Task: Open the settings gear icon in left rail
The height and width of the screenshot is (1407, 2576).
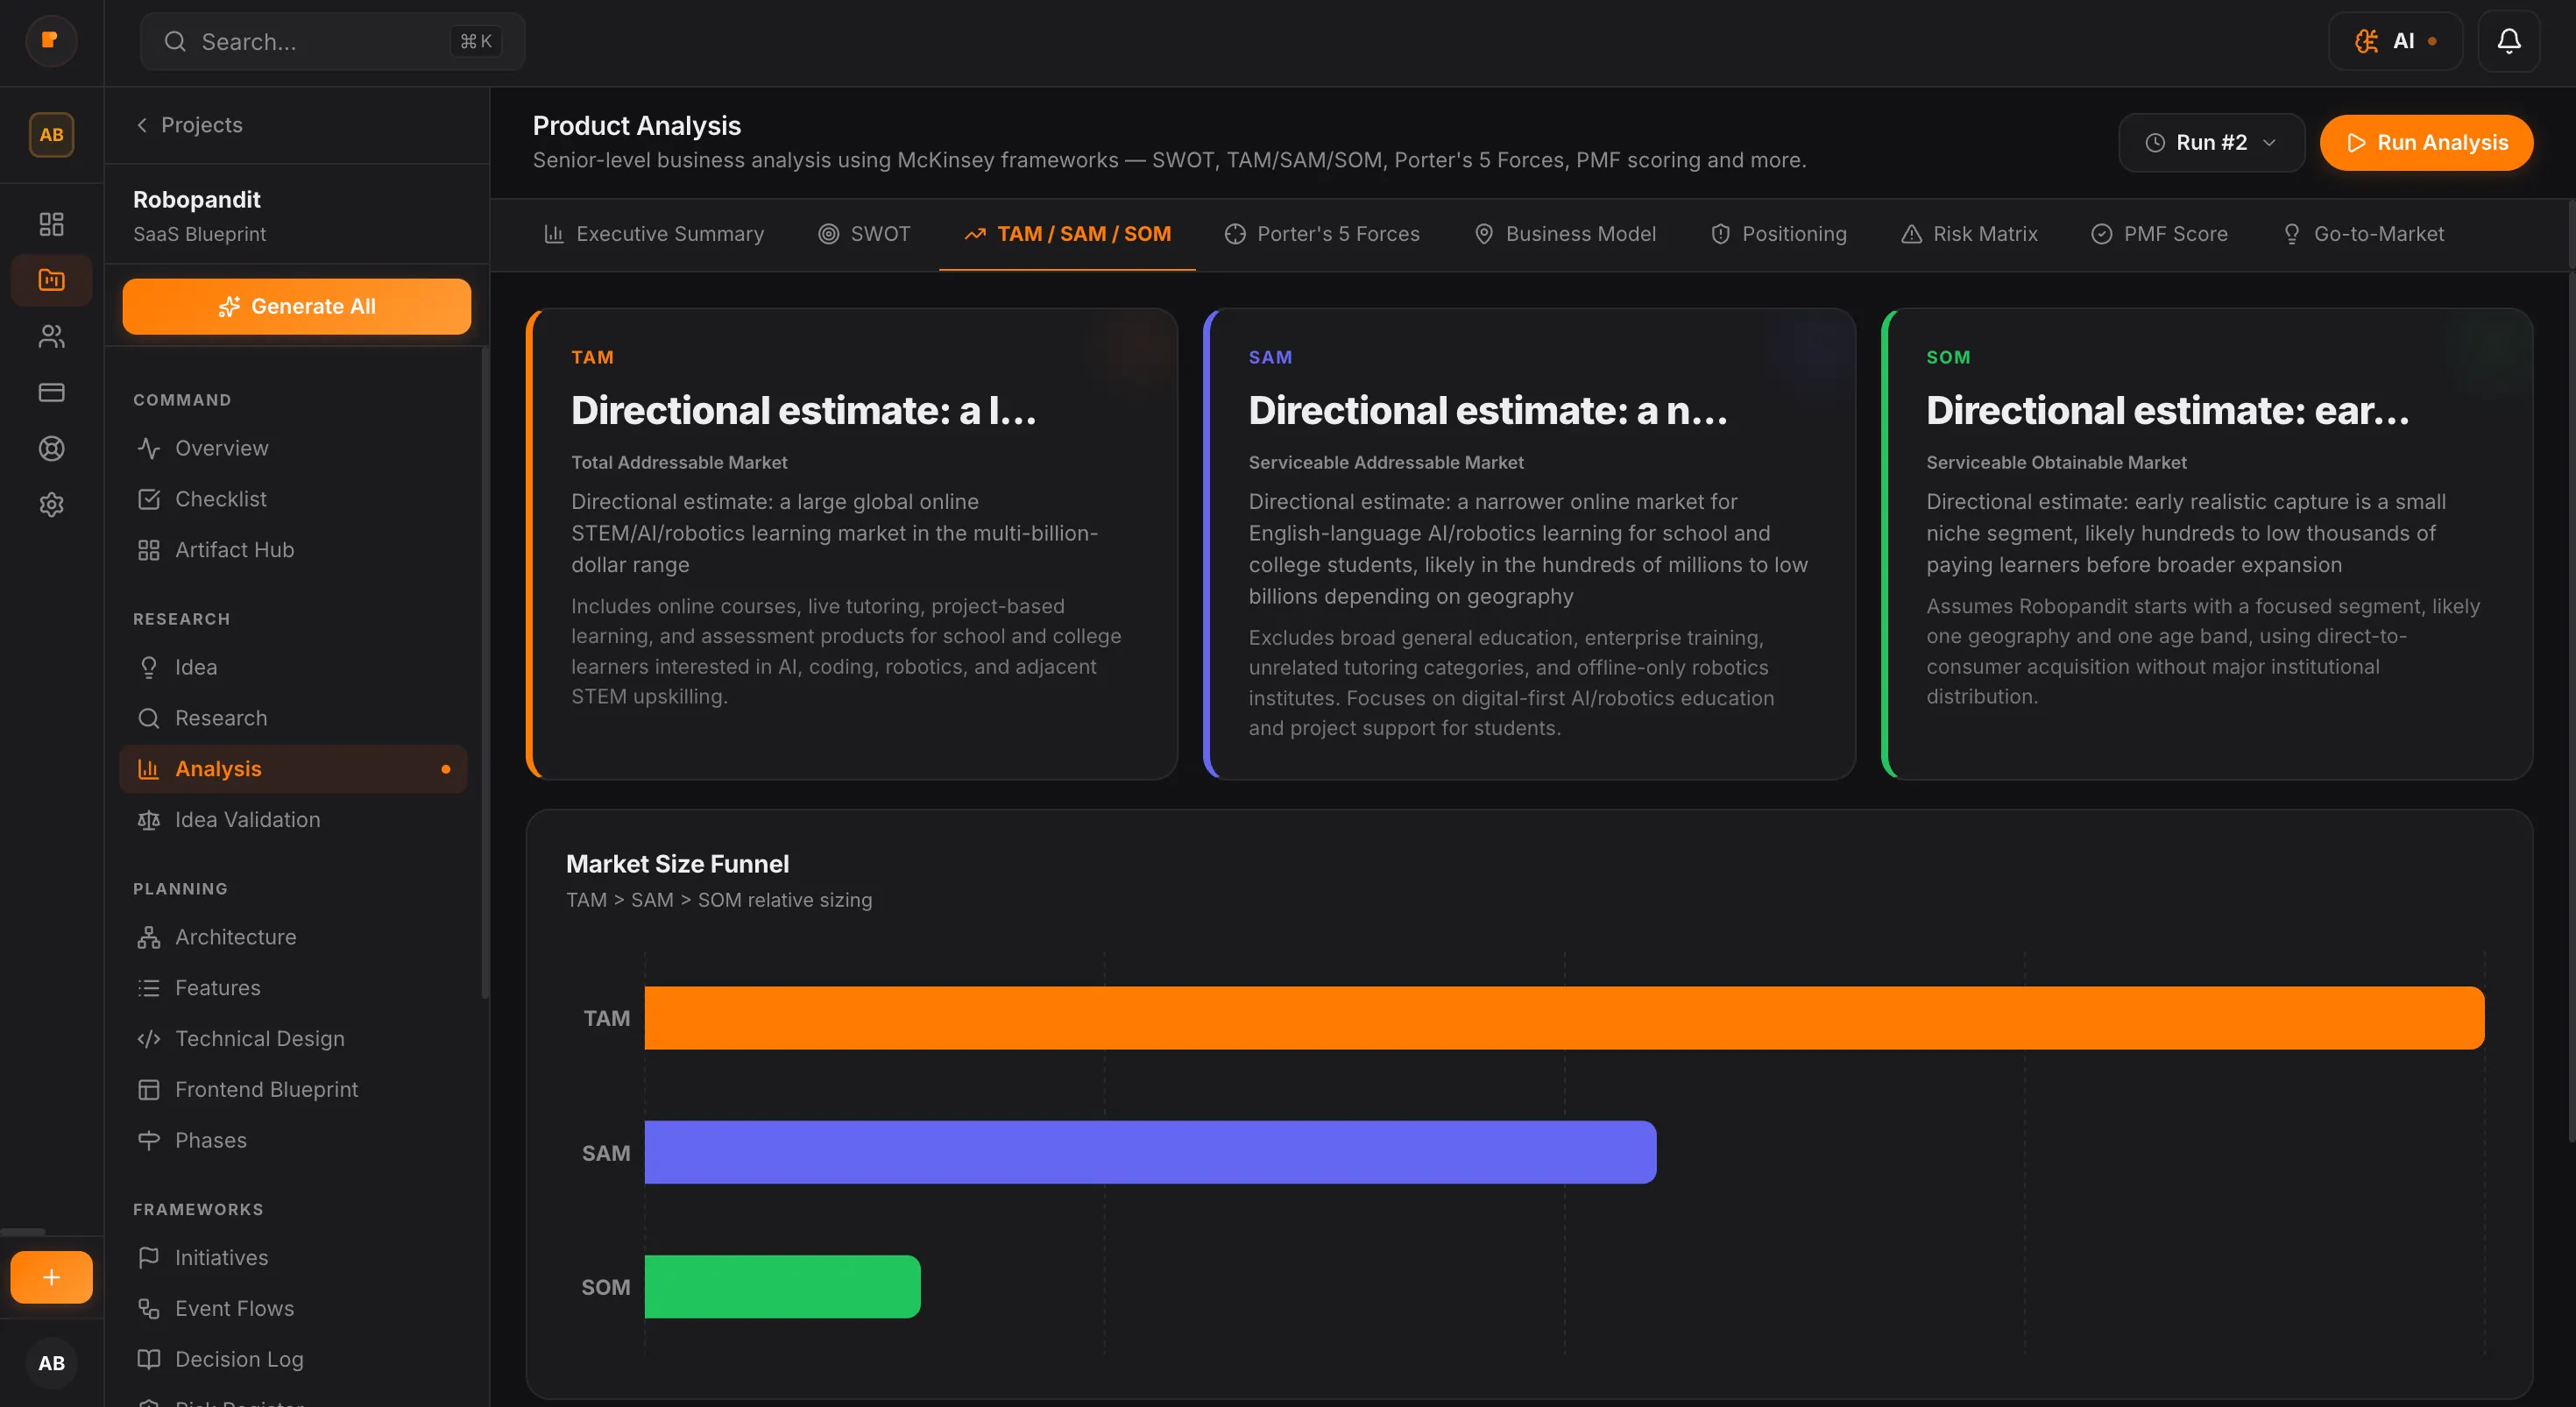Action: point(51,504)
